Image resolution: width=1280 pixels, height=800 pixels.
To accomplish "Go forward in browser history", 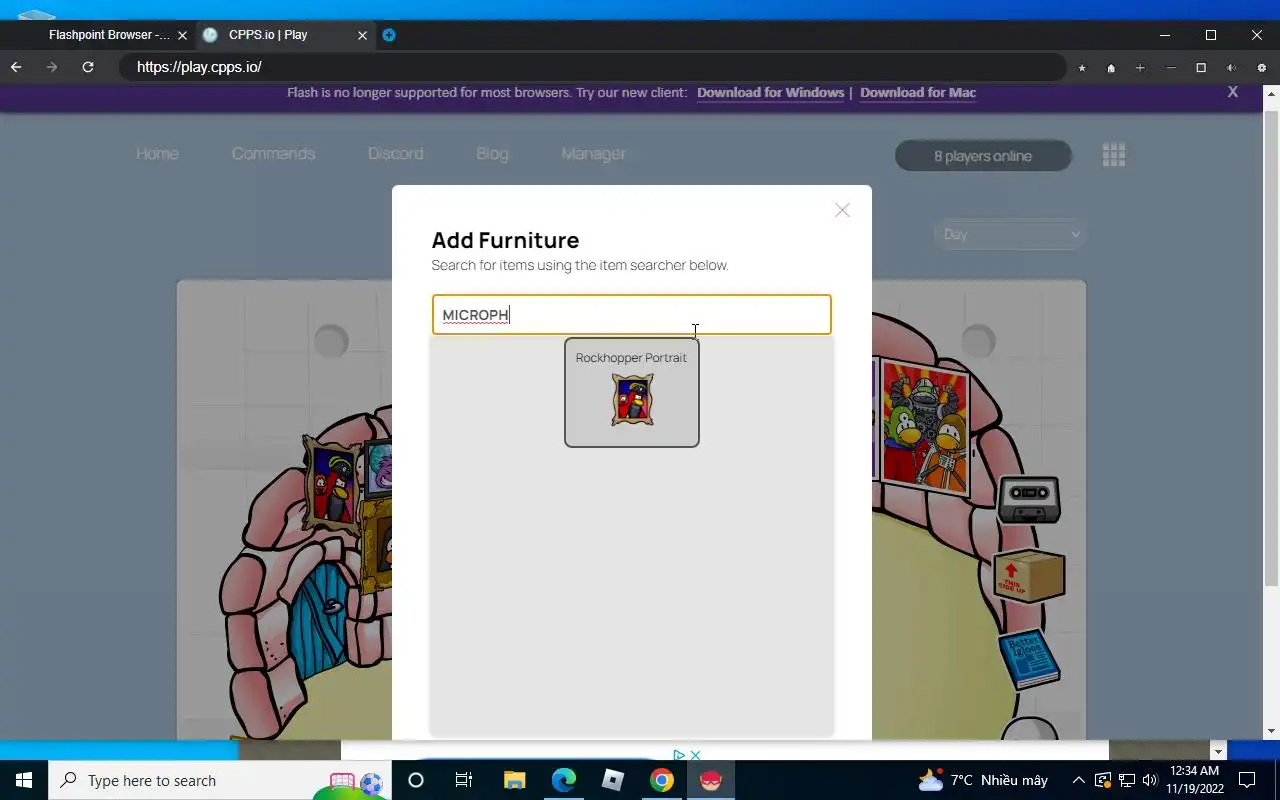I will click(52, 67).
